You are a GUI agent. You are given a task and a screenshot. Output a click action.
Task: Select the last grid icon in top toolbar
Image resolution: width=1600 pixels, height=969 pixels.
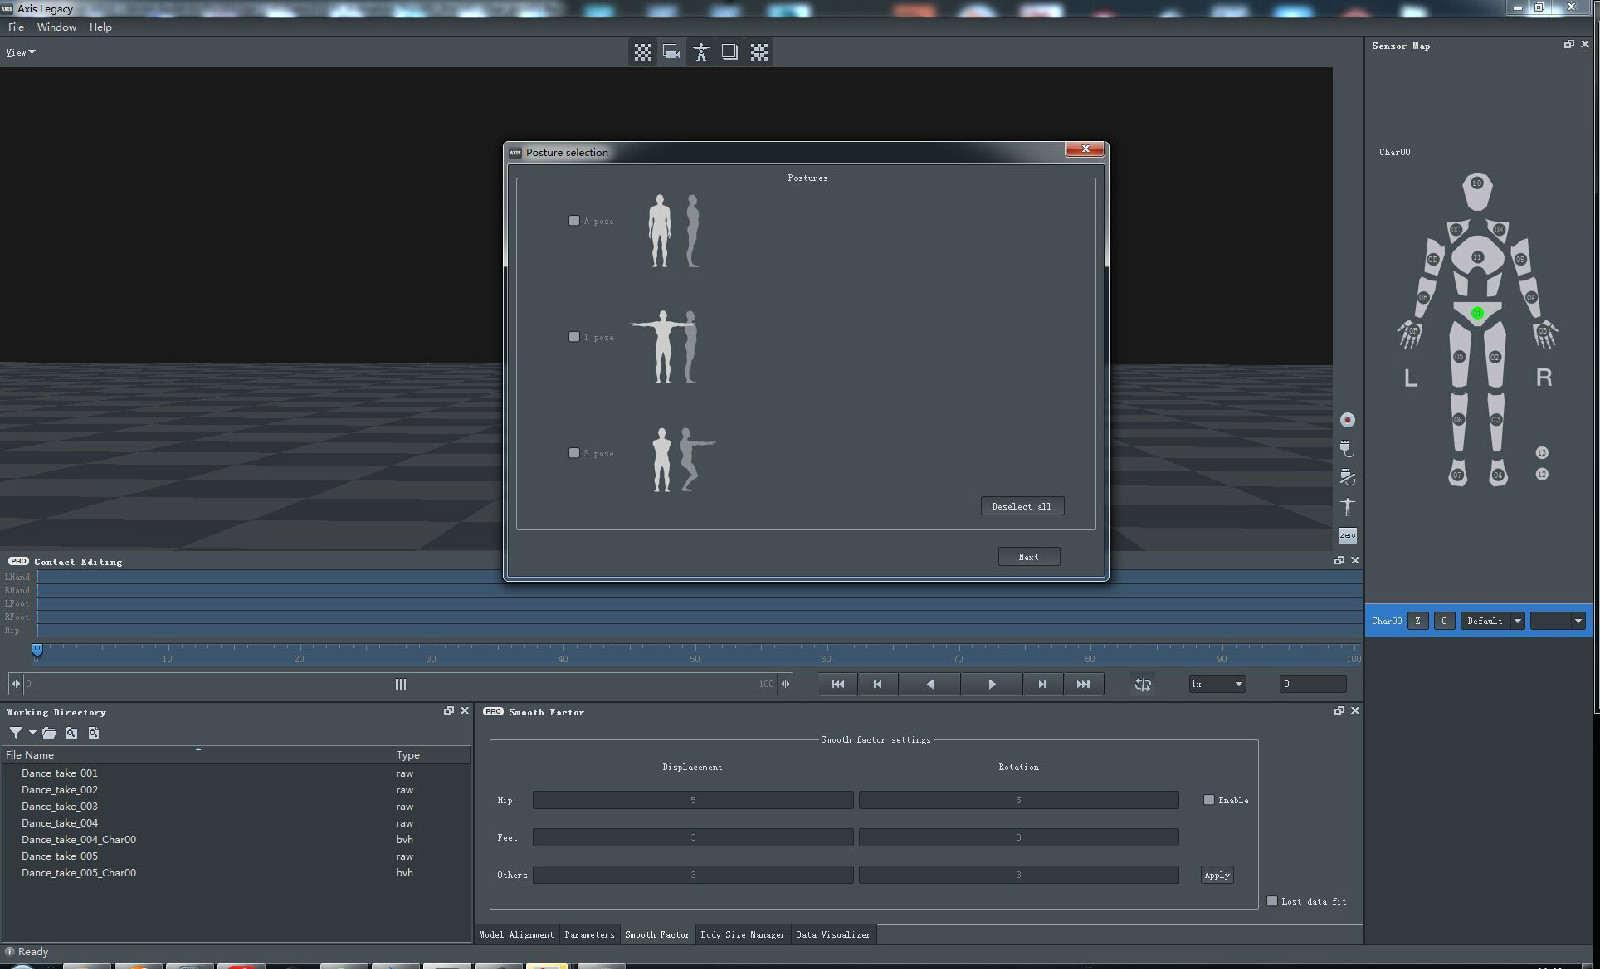coord(759,52)
